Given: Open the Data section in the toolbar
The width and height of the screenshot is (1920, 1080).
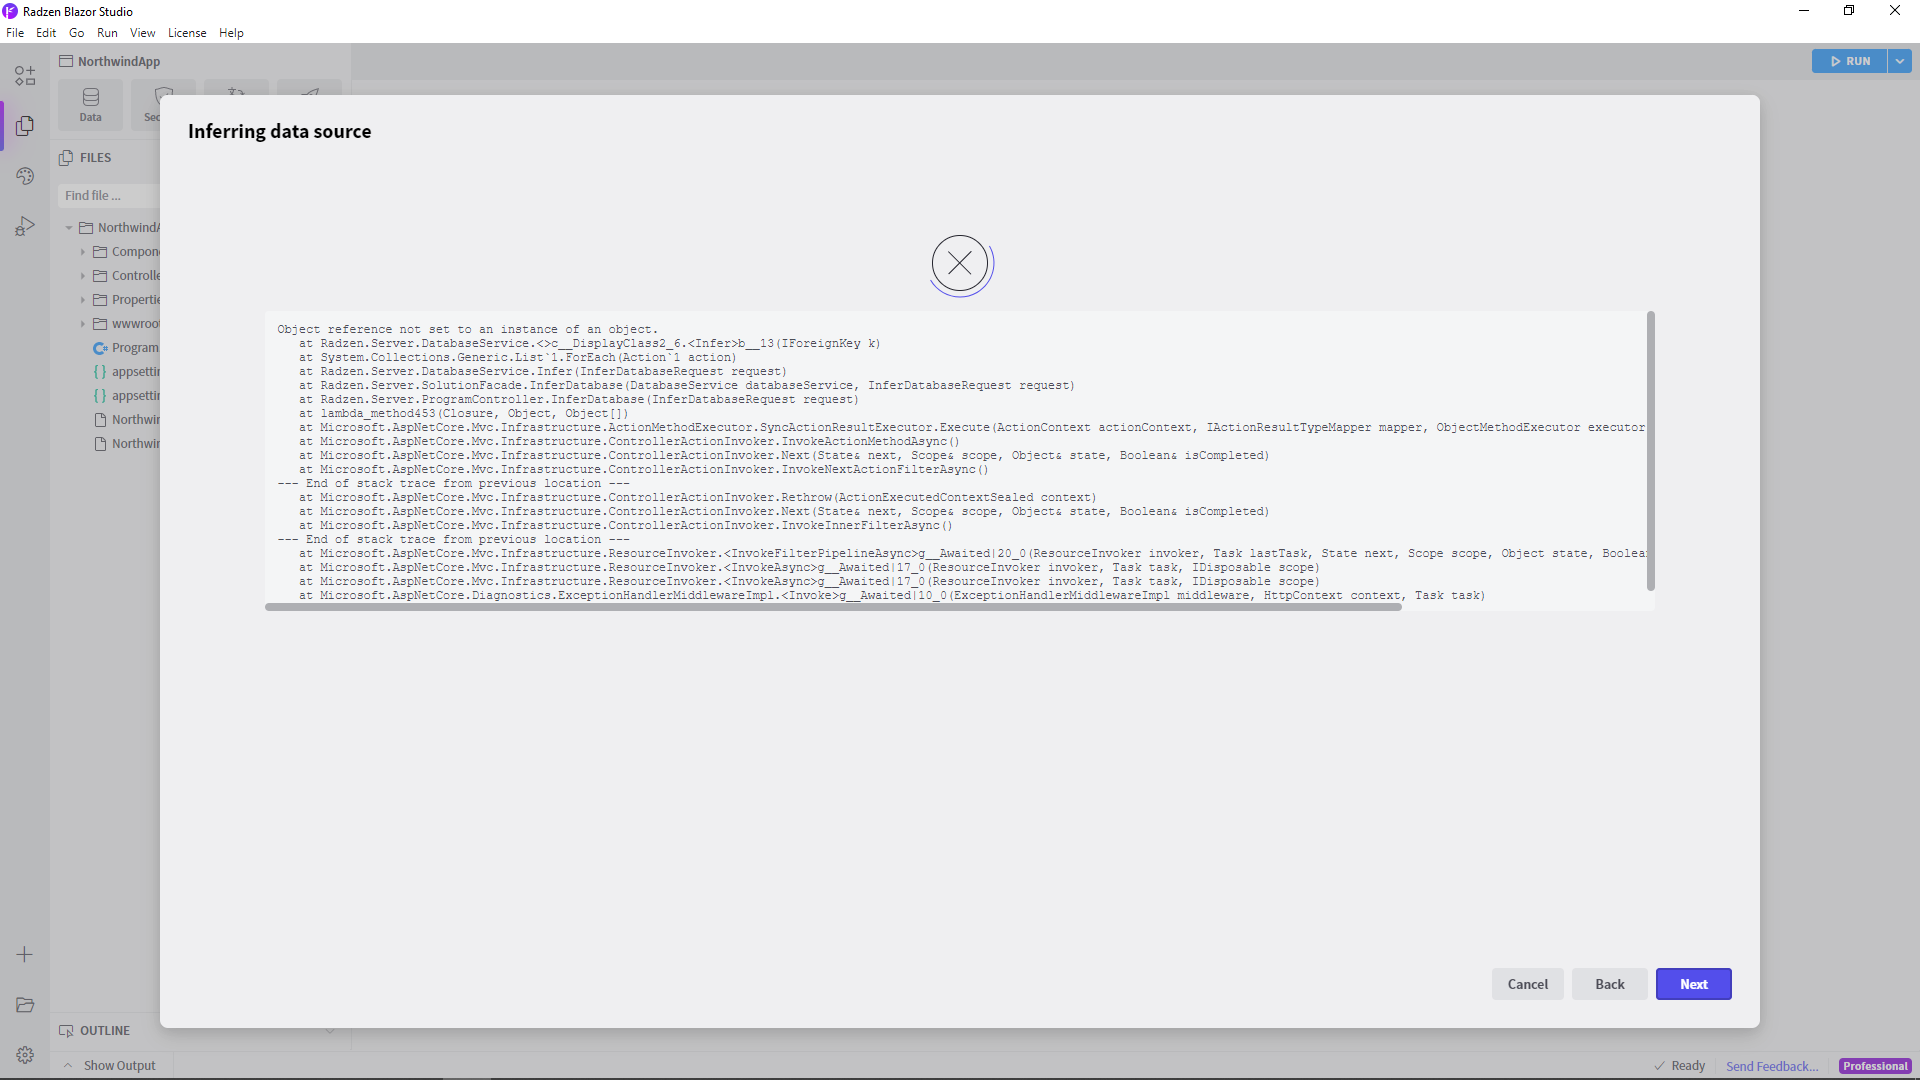Looking at the screenshot, I should (90, 104).
